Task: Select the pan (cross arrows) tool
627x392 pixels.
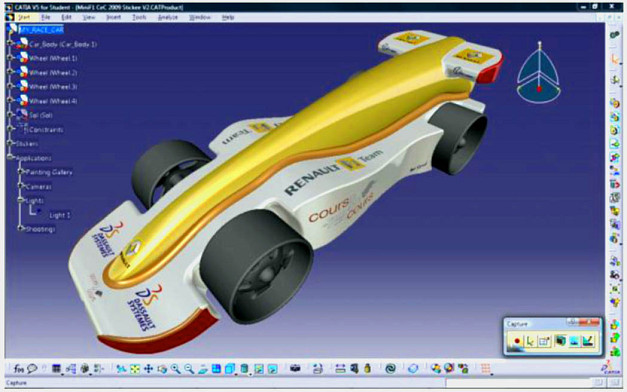Action: pos(148,368)
